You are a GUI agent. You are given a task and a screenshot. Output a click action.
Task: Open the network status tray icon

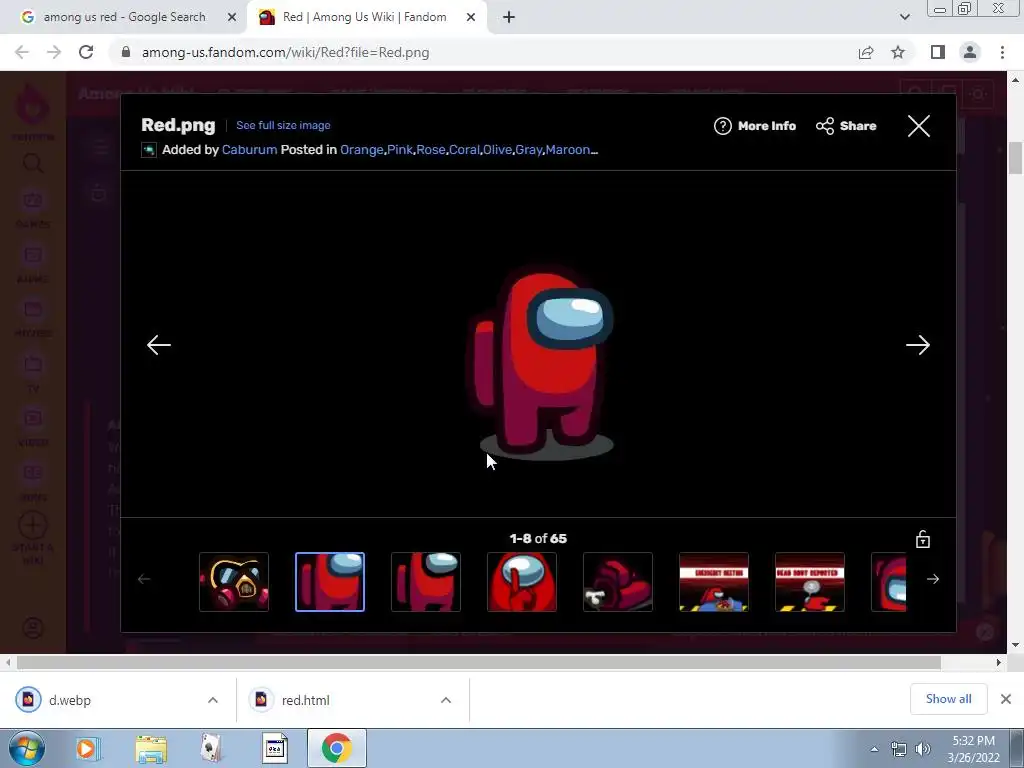[899, 749]
